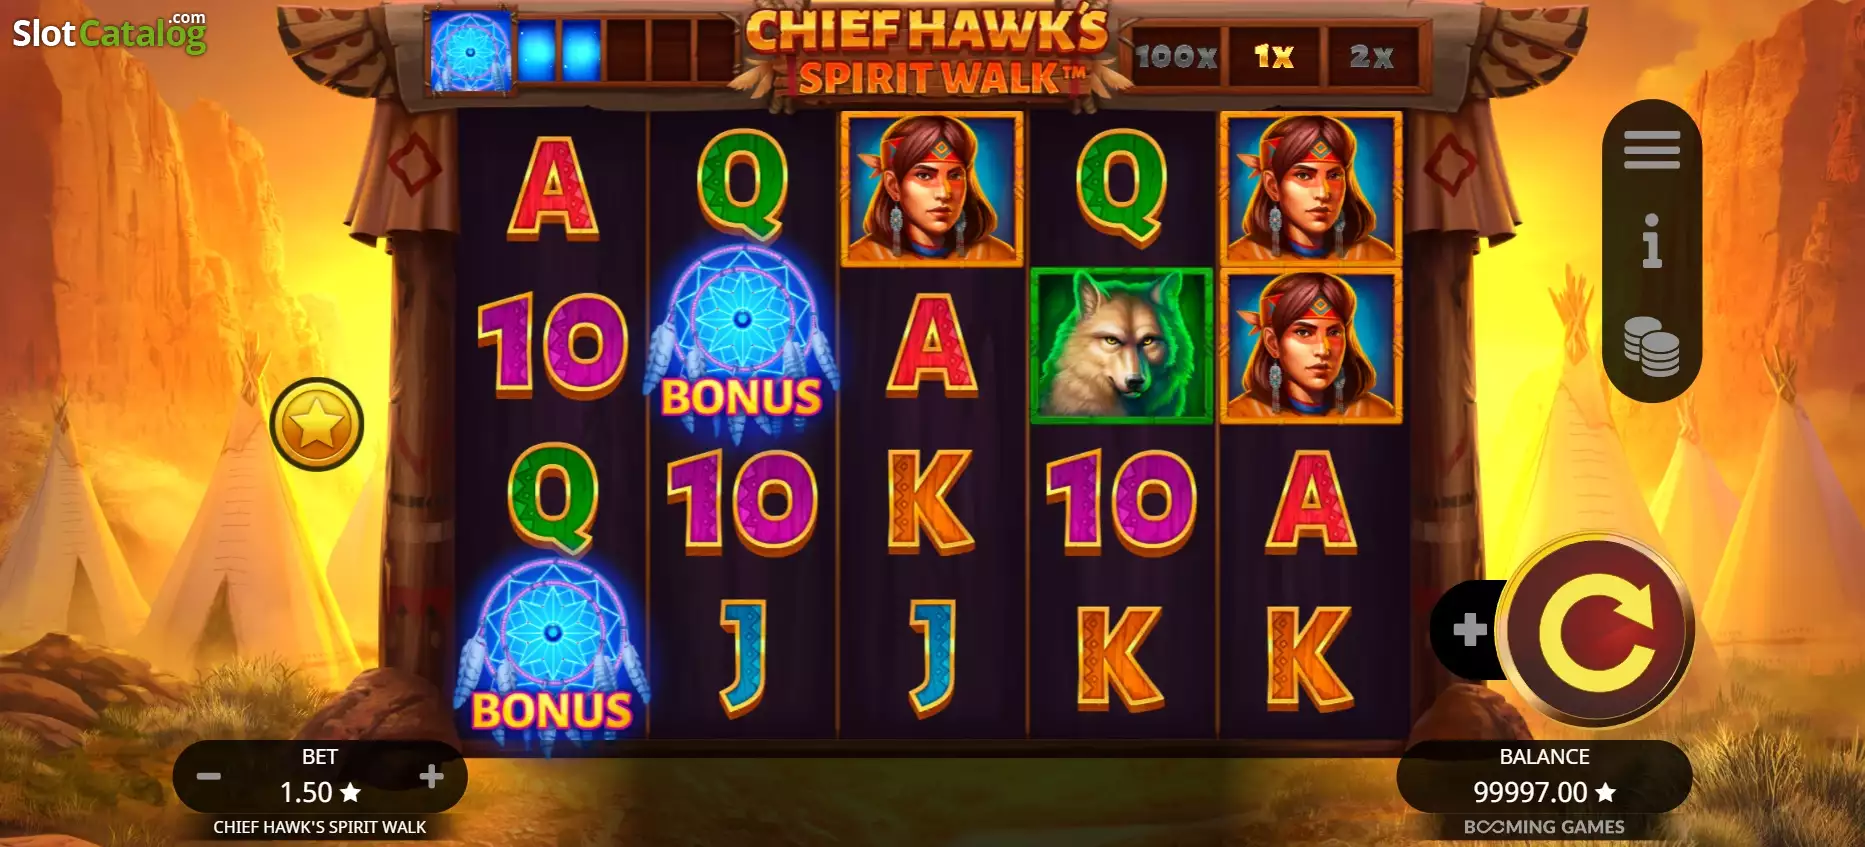Click the SlotCatalog.com logo

(x=110, y=32)
